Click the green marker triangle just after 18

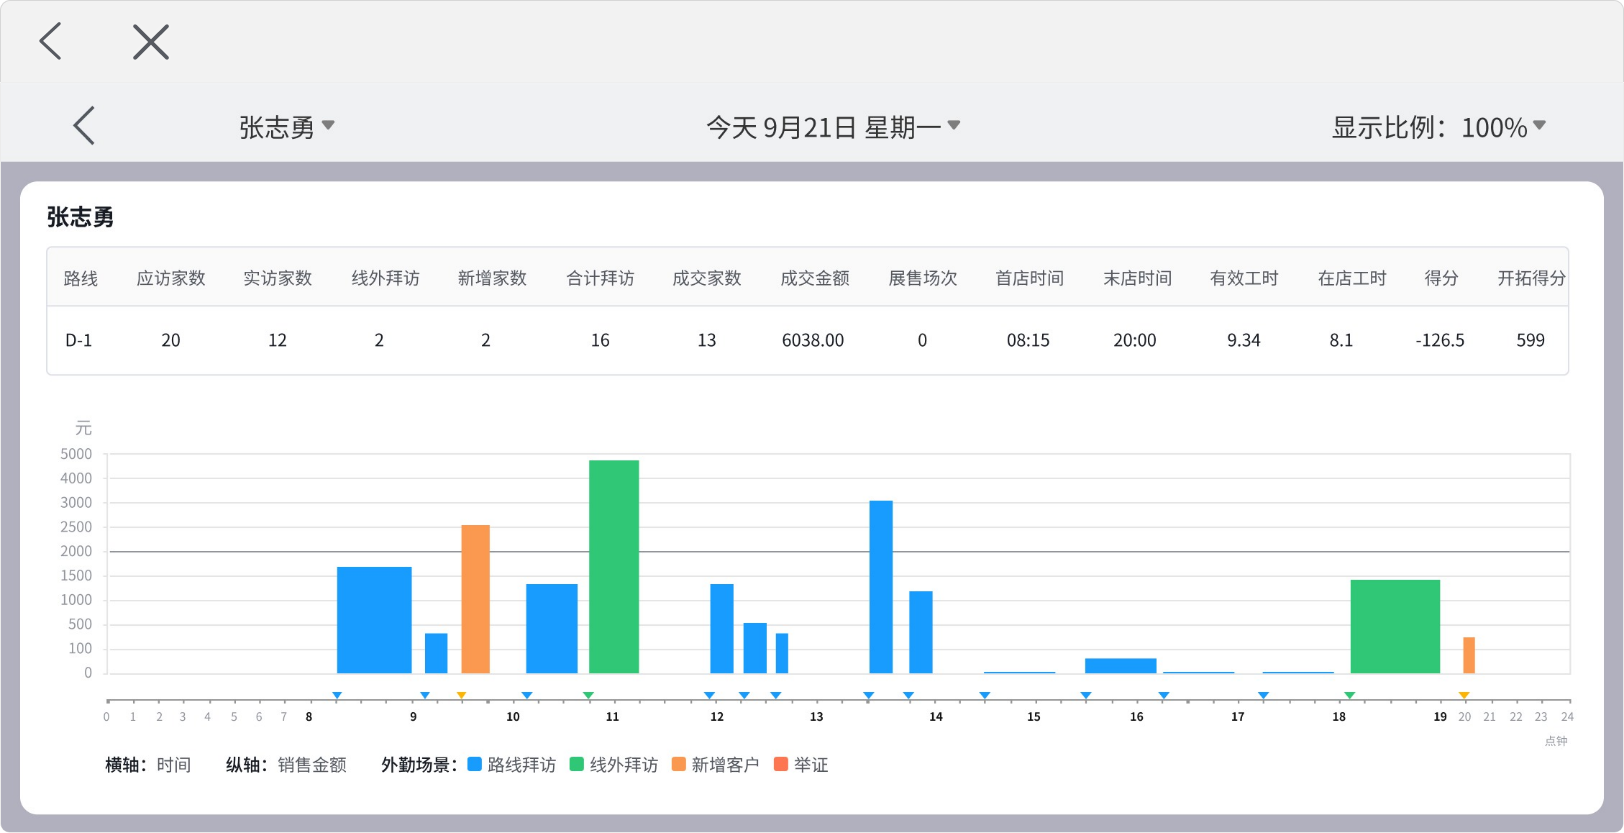click(x=1349, y=695)
